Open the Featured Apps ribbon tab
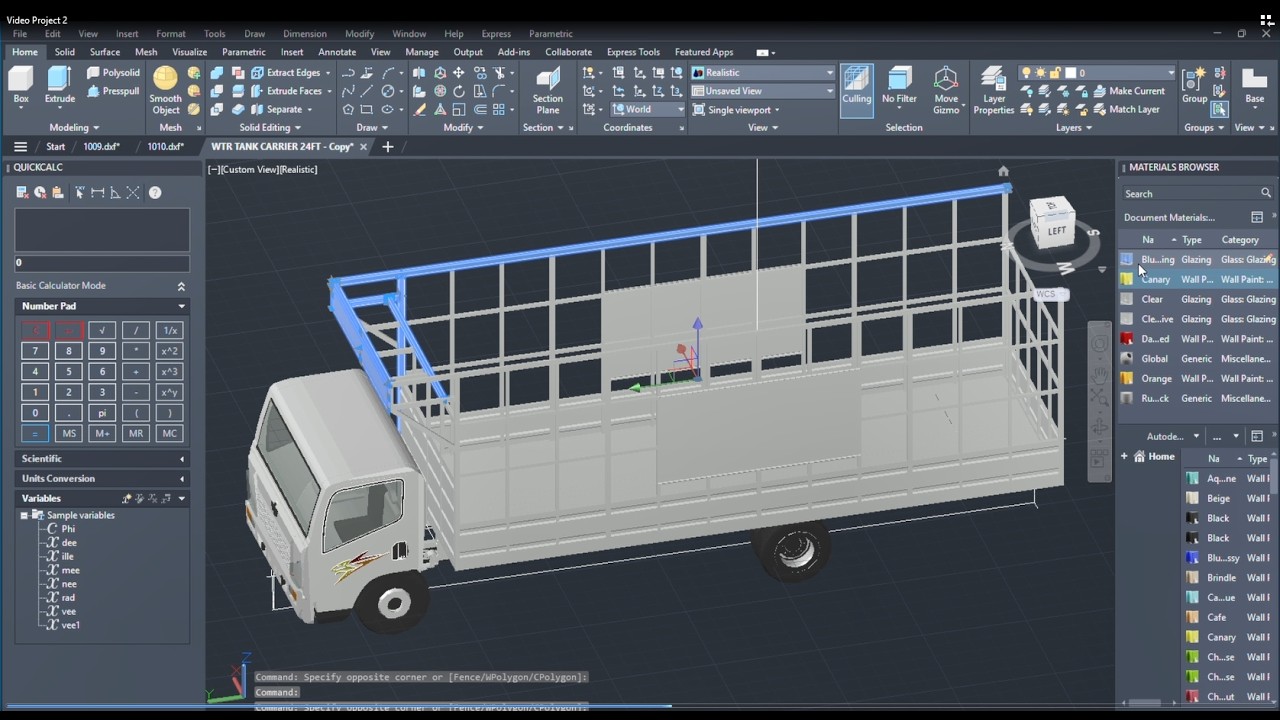1280x720 pixels. (704, 52)
